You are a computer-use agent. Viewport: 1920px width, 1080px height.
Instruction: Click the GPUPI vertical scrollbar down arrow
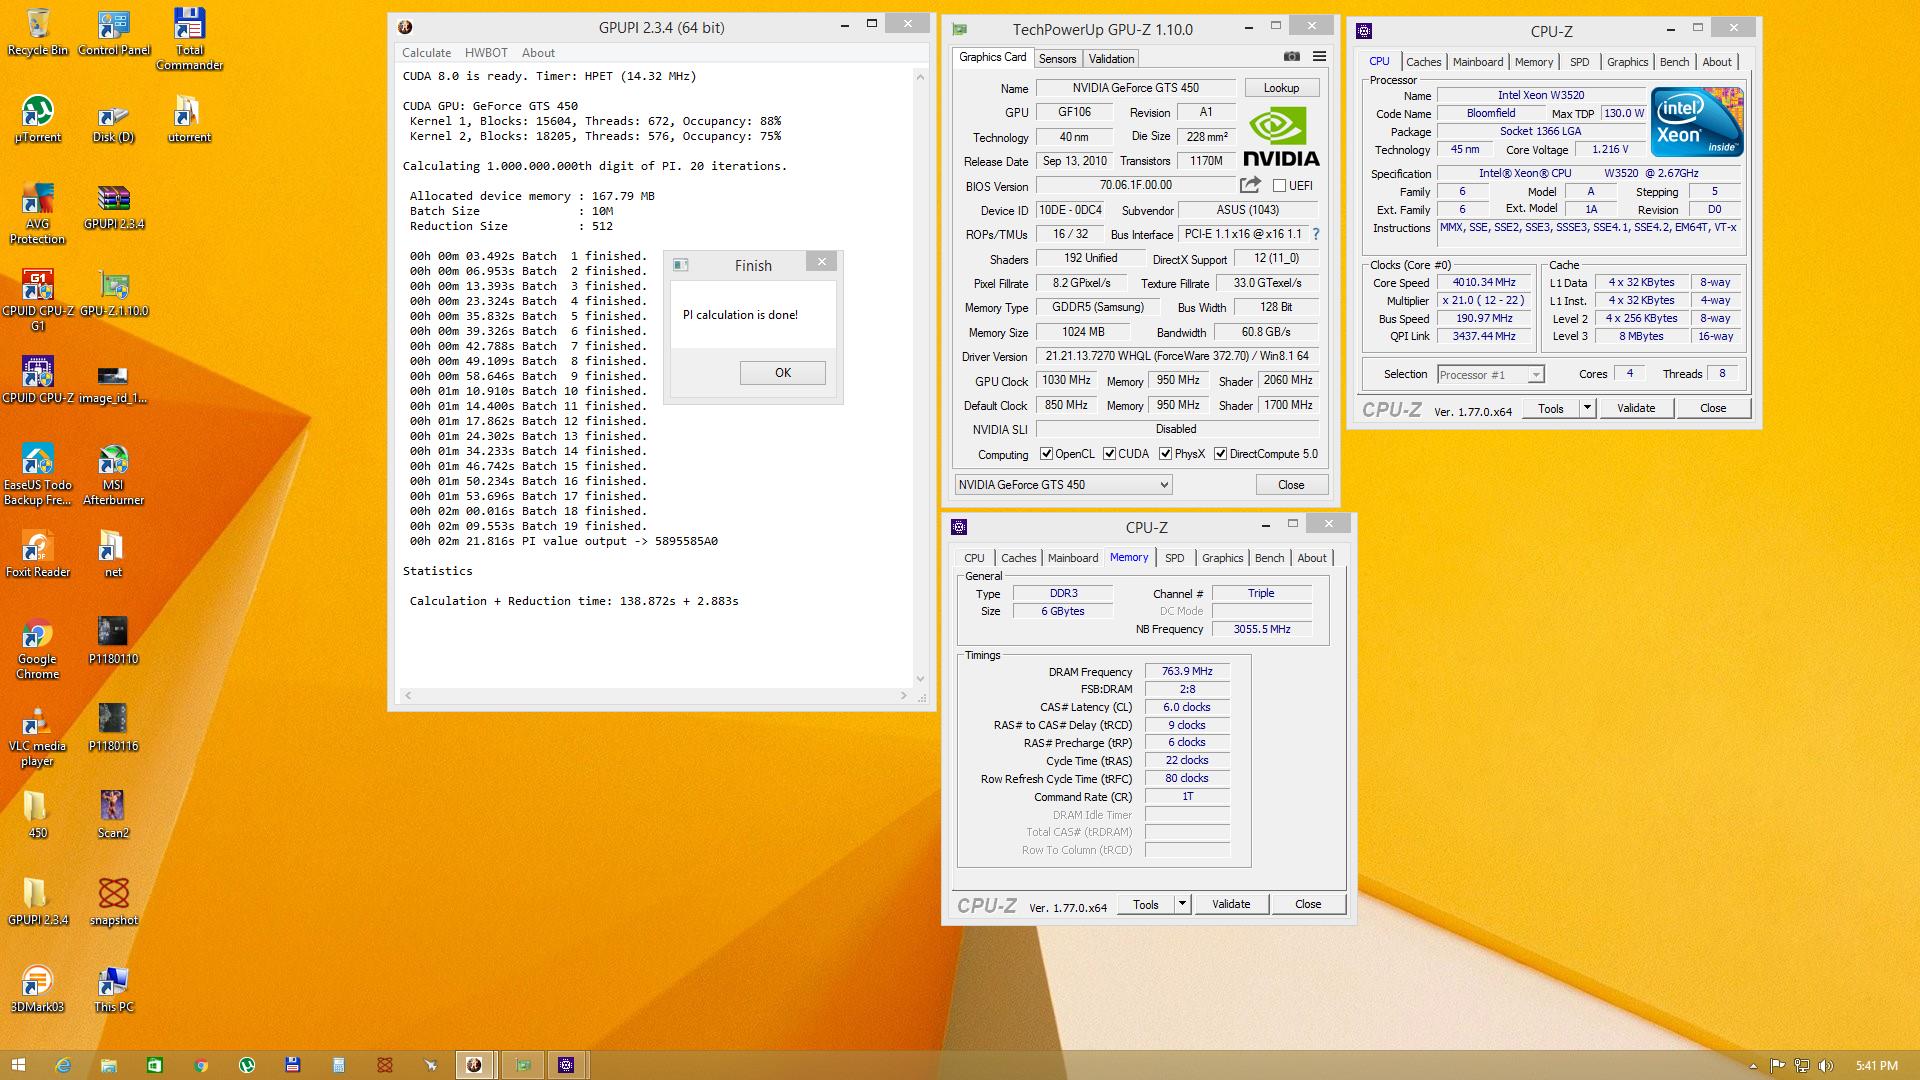pyautogui.click(x=920, y=678)
